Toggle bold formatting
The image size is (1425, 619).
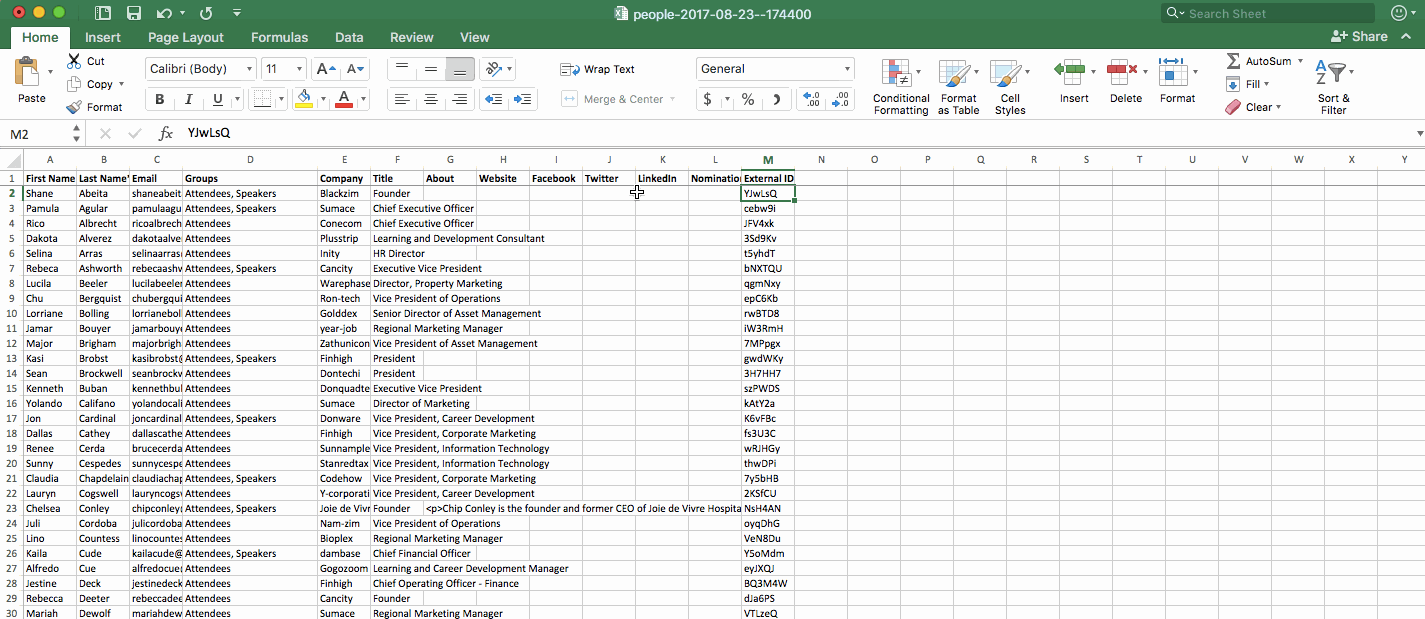(x=160, y=99)
